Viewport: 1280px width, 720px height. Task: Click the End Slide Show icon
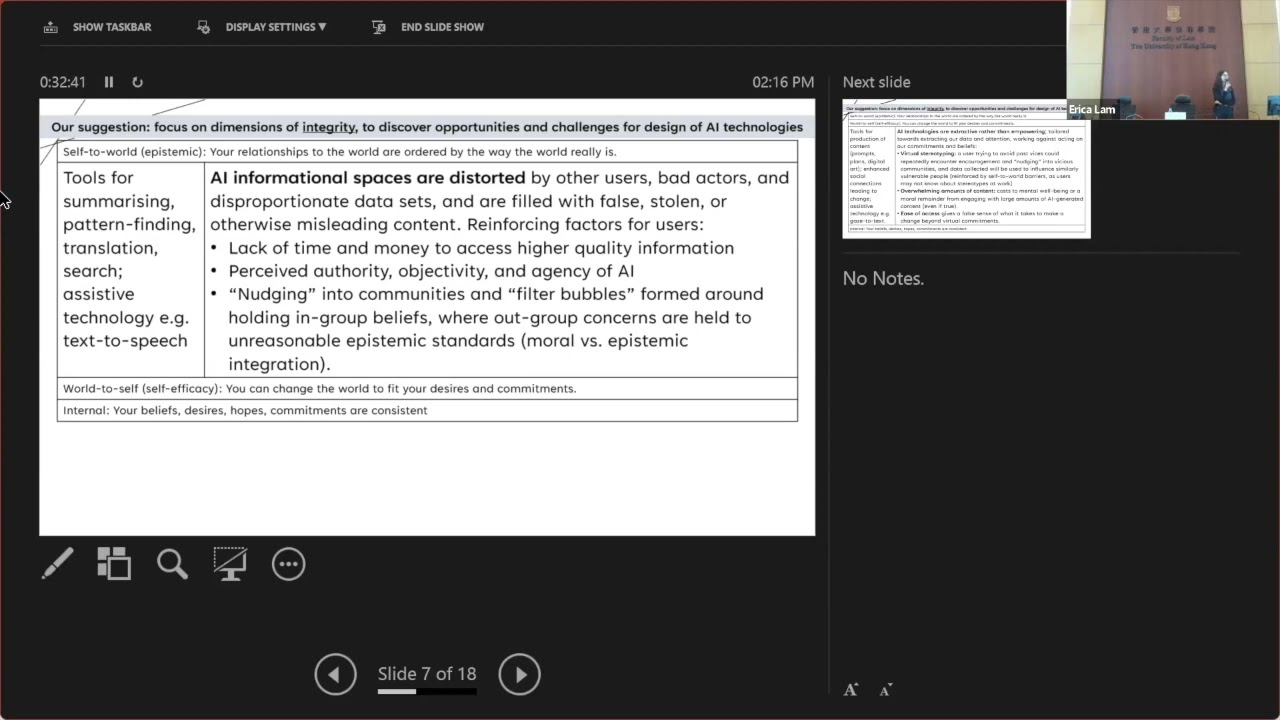click(x=379, y=27)
